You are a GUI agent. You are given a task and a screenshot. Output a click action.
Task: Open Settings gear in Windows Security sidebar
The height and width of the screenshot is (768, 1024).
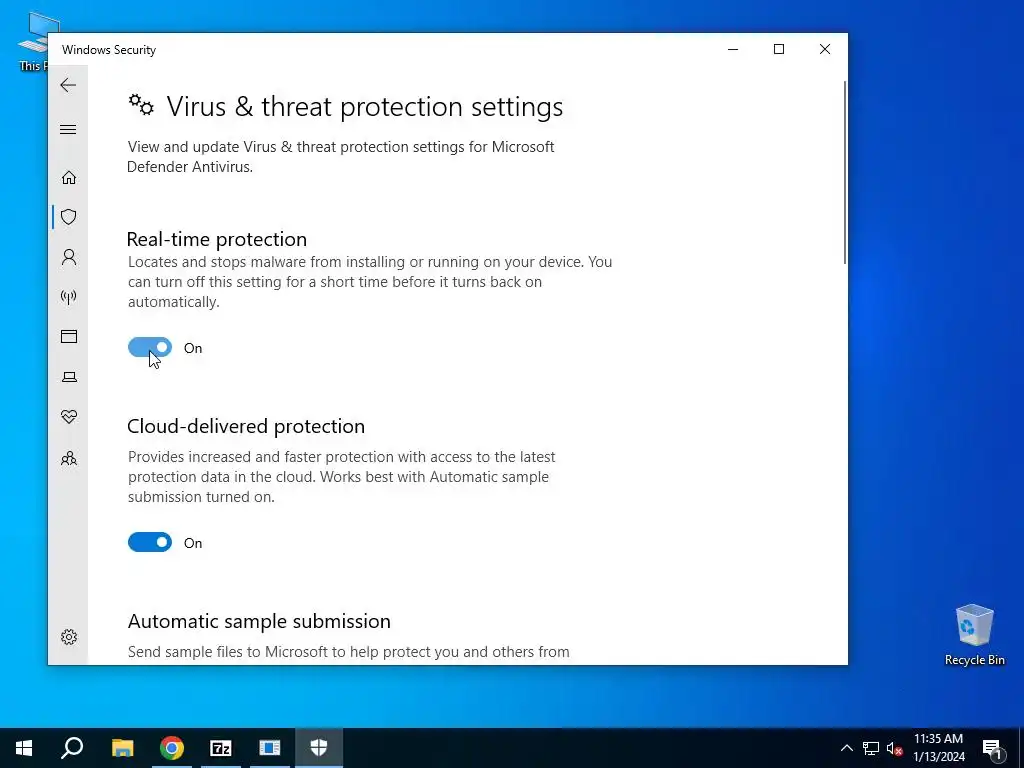click(x=69, y=637)
